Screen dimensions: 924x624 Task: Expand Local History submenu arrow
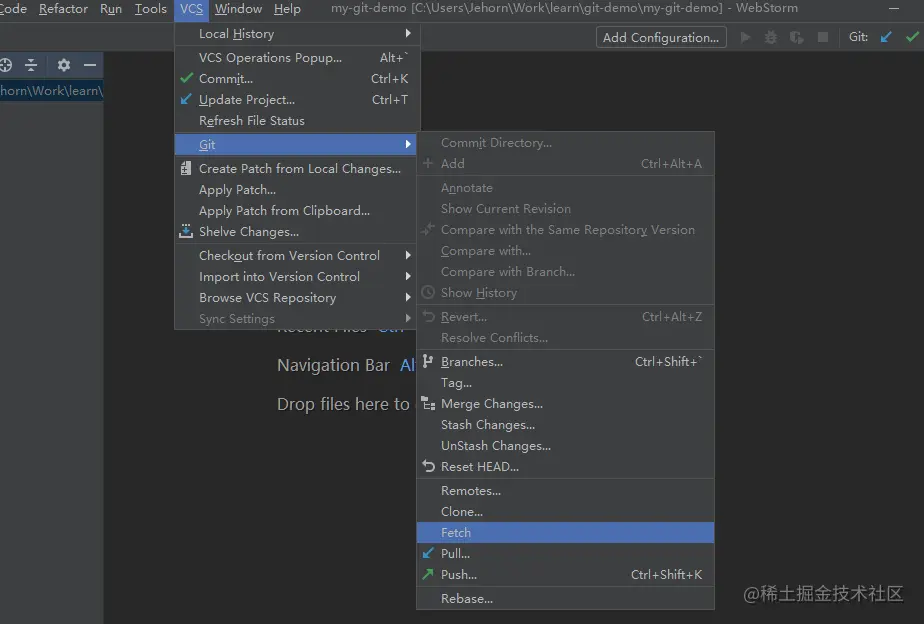(x=408, y=34)
